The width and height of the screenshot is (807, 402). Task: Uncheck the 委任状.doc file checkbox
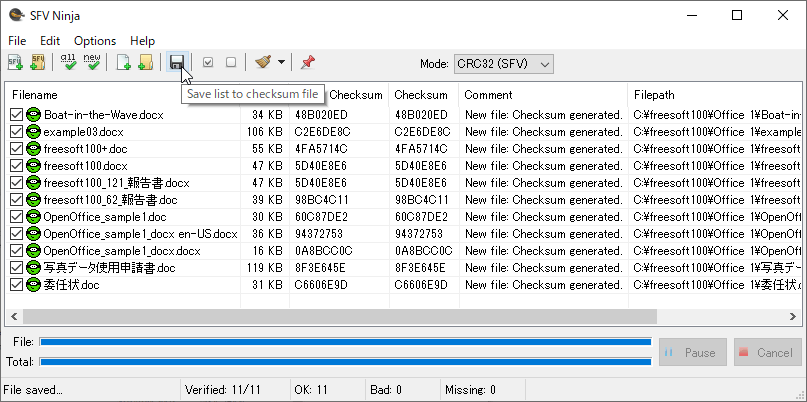[16, 285]
